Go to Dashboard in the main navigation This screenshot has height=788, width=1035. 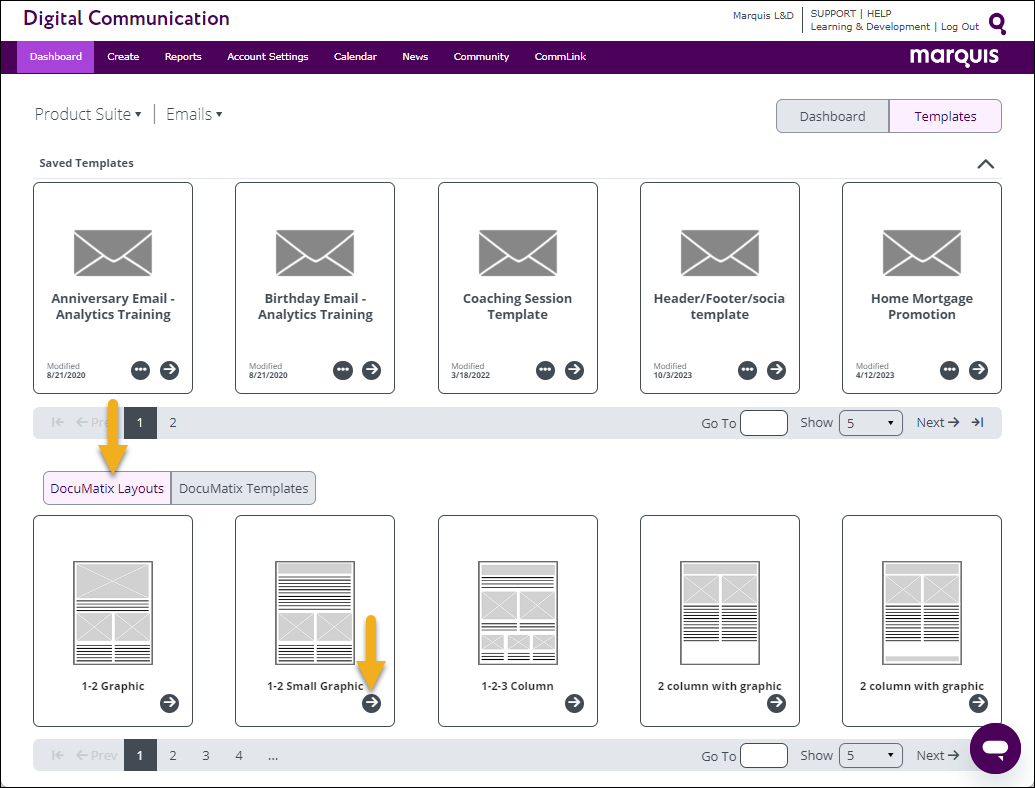[x=55, y=57]
